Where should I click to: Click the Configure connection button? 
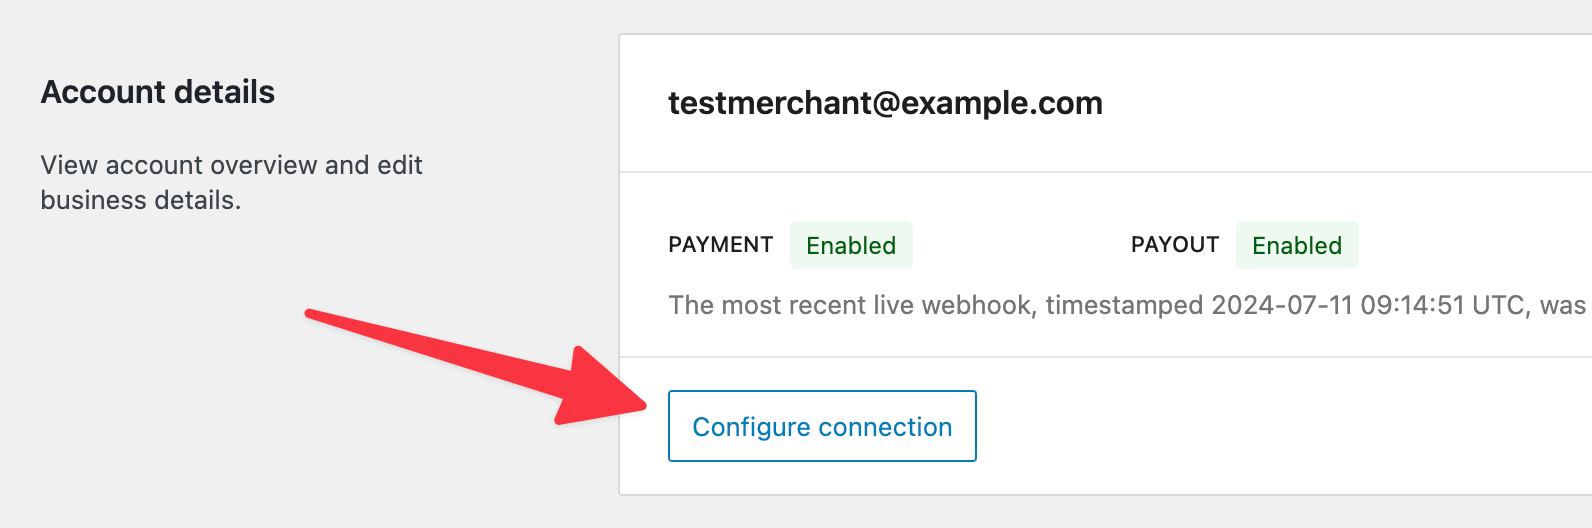pos(822,427)
